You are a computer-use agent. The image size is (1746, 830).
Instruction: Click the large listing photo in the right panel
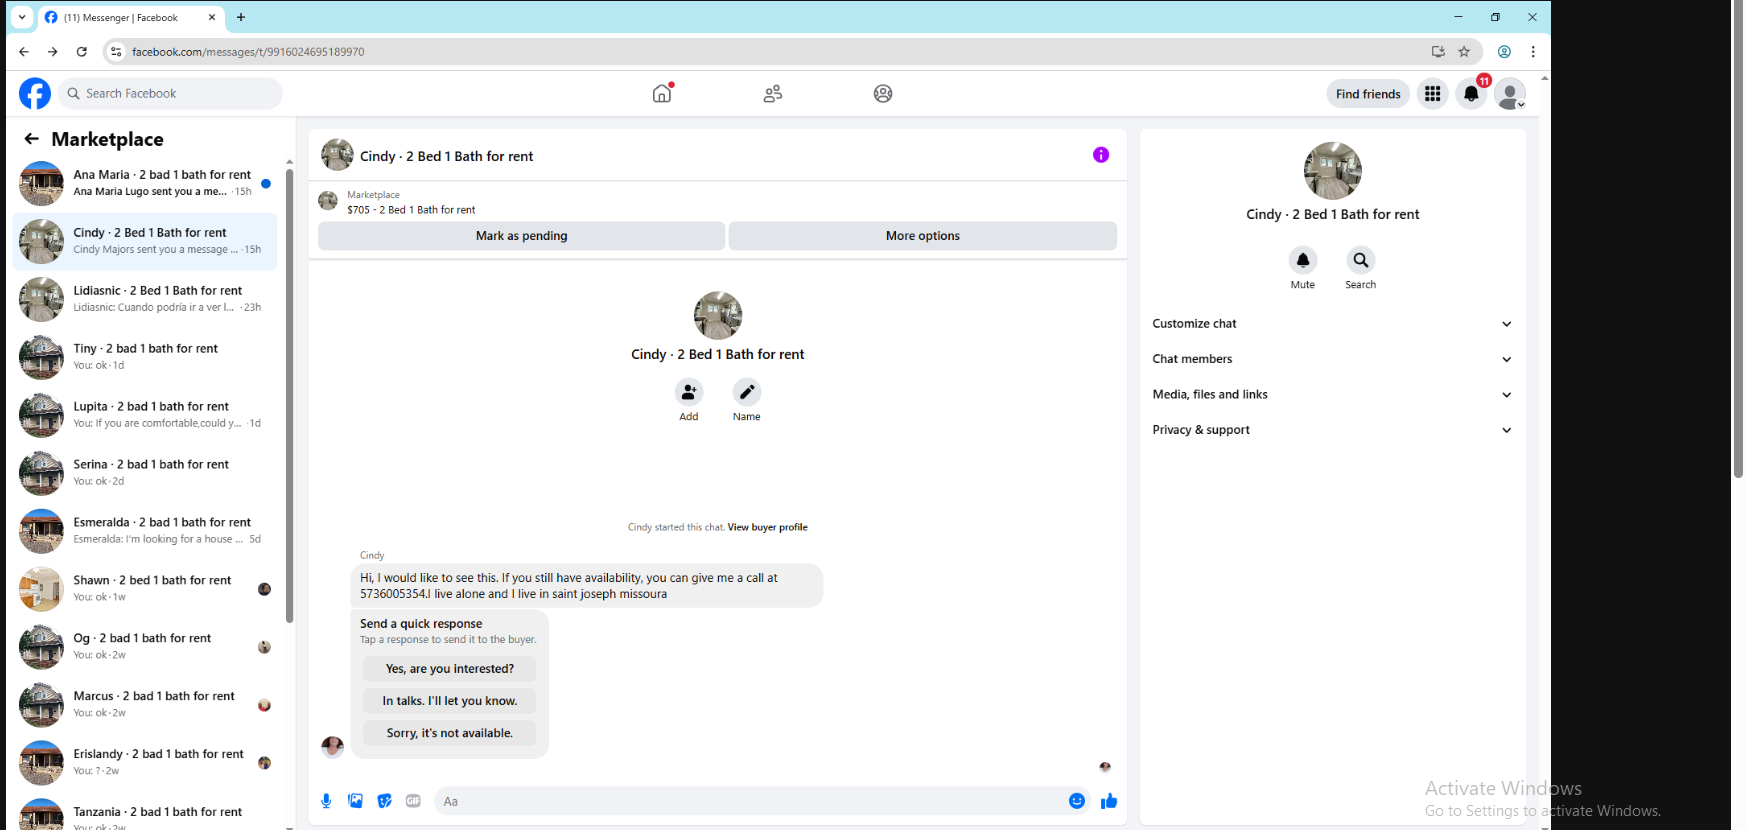coord(1332,171)
